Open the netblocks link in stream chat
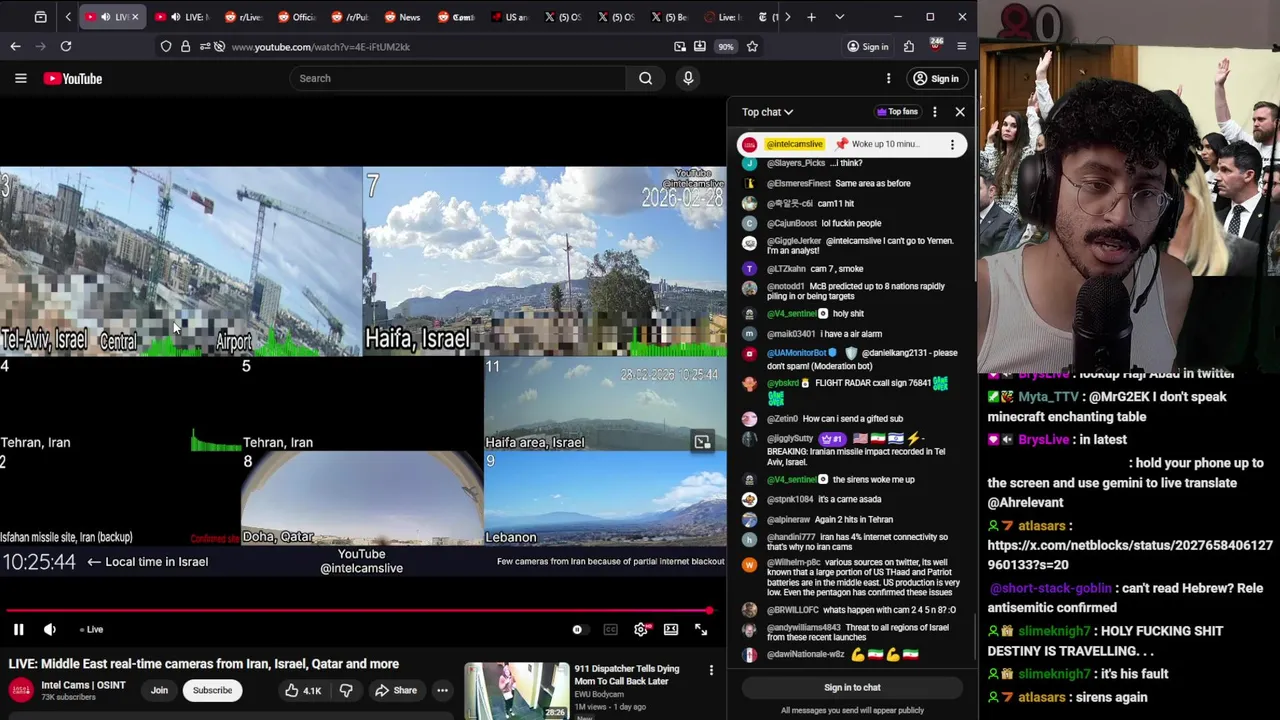The height and width of the screenshot is (720, 1280). coord(1130,555)
